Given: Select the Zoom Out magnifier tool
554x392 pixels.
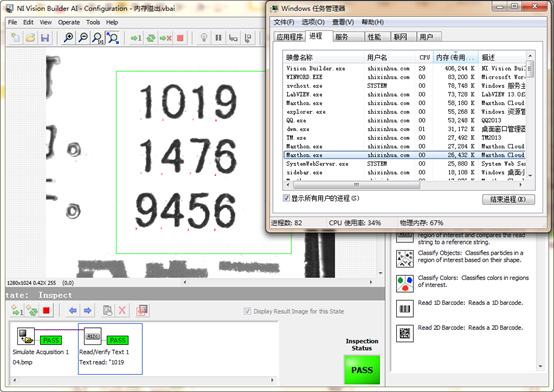Looking at the screenshot, I should 83,38.
